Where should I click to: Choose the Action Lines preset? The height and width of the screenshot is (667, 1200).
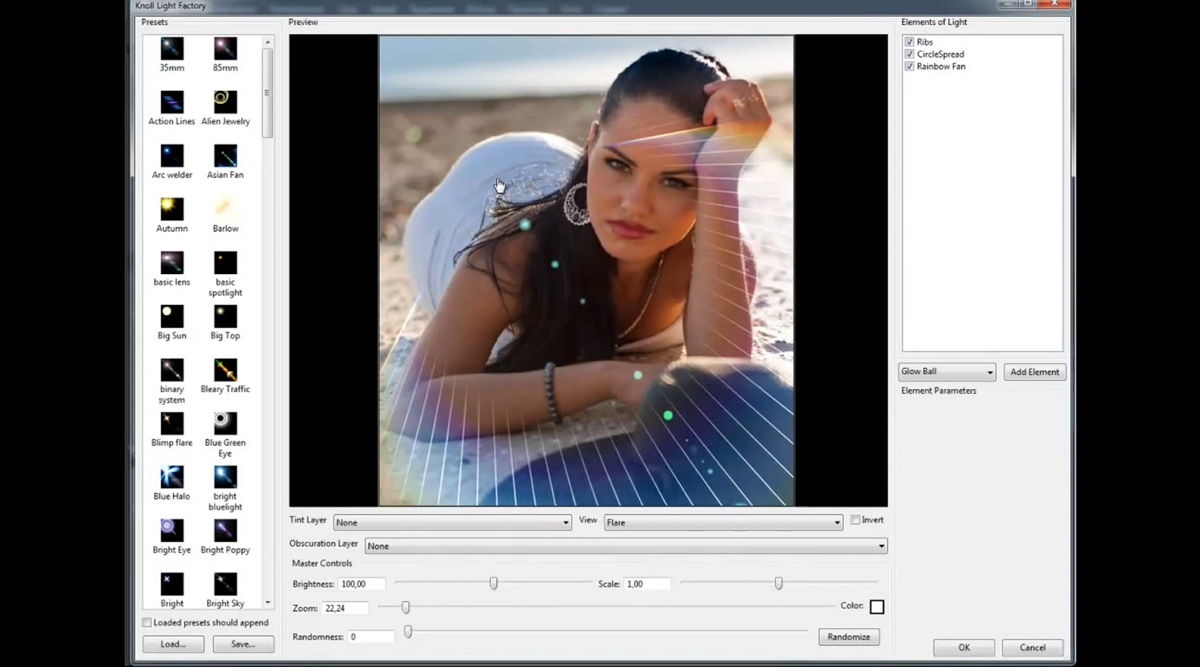[x=172, y=102]
